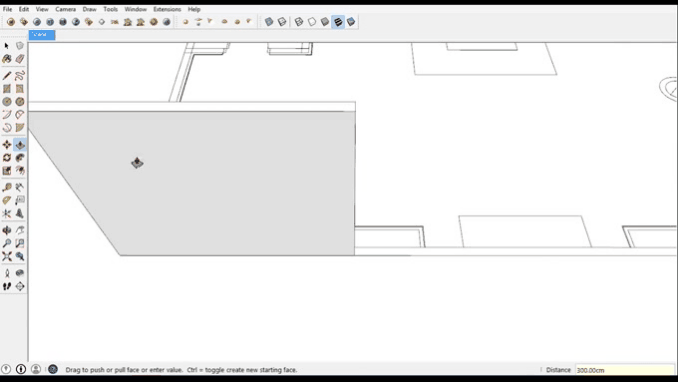678x382 pixels.
Task: Choose the Pie arc tool
Action: (20, 128)
